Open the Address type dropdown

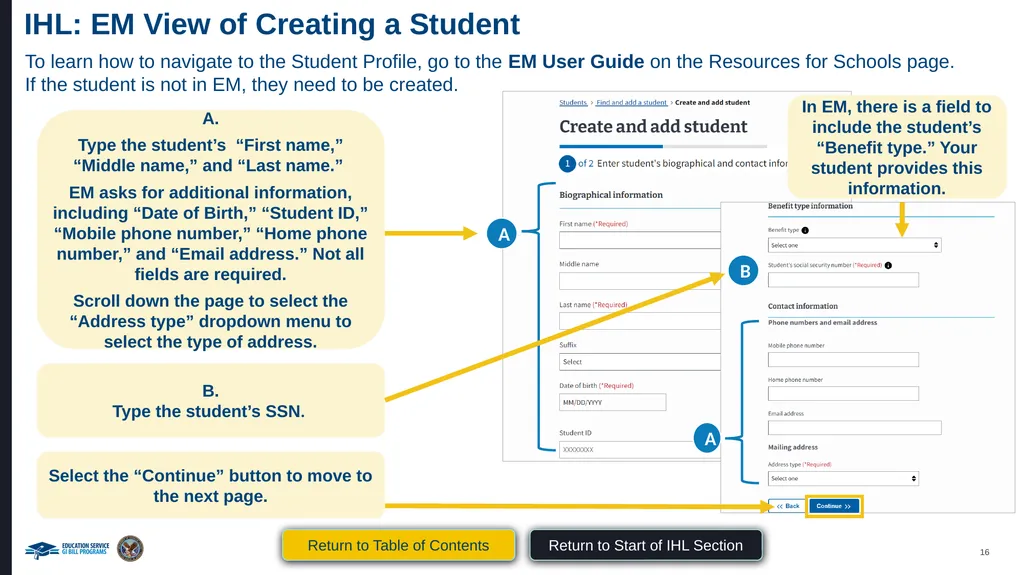843,478
